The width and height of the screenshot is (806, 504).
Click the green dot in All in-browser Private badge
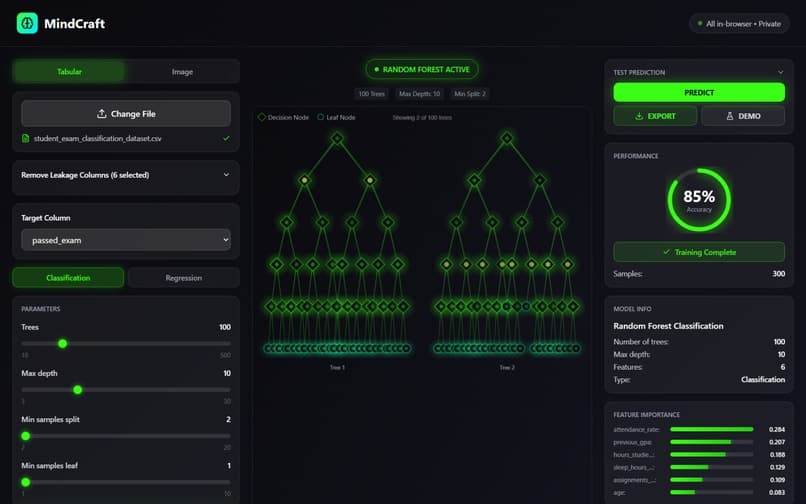coord(700,24)
